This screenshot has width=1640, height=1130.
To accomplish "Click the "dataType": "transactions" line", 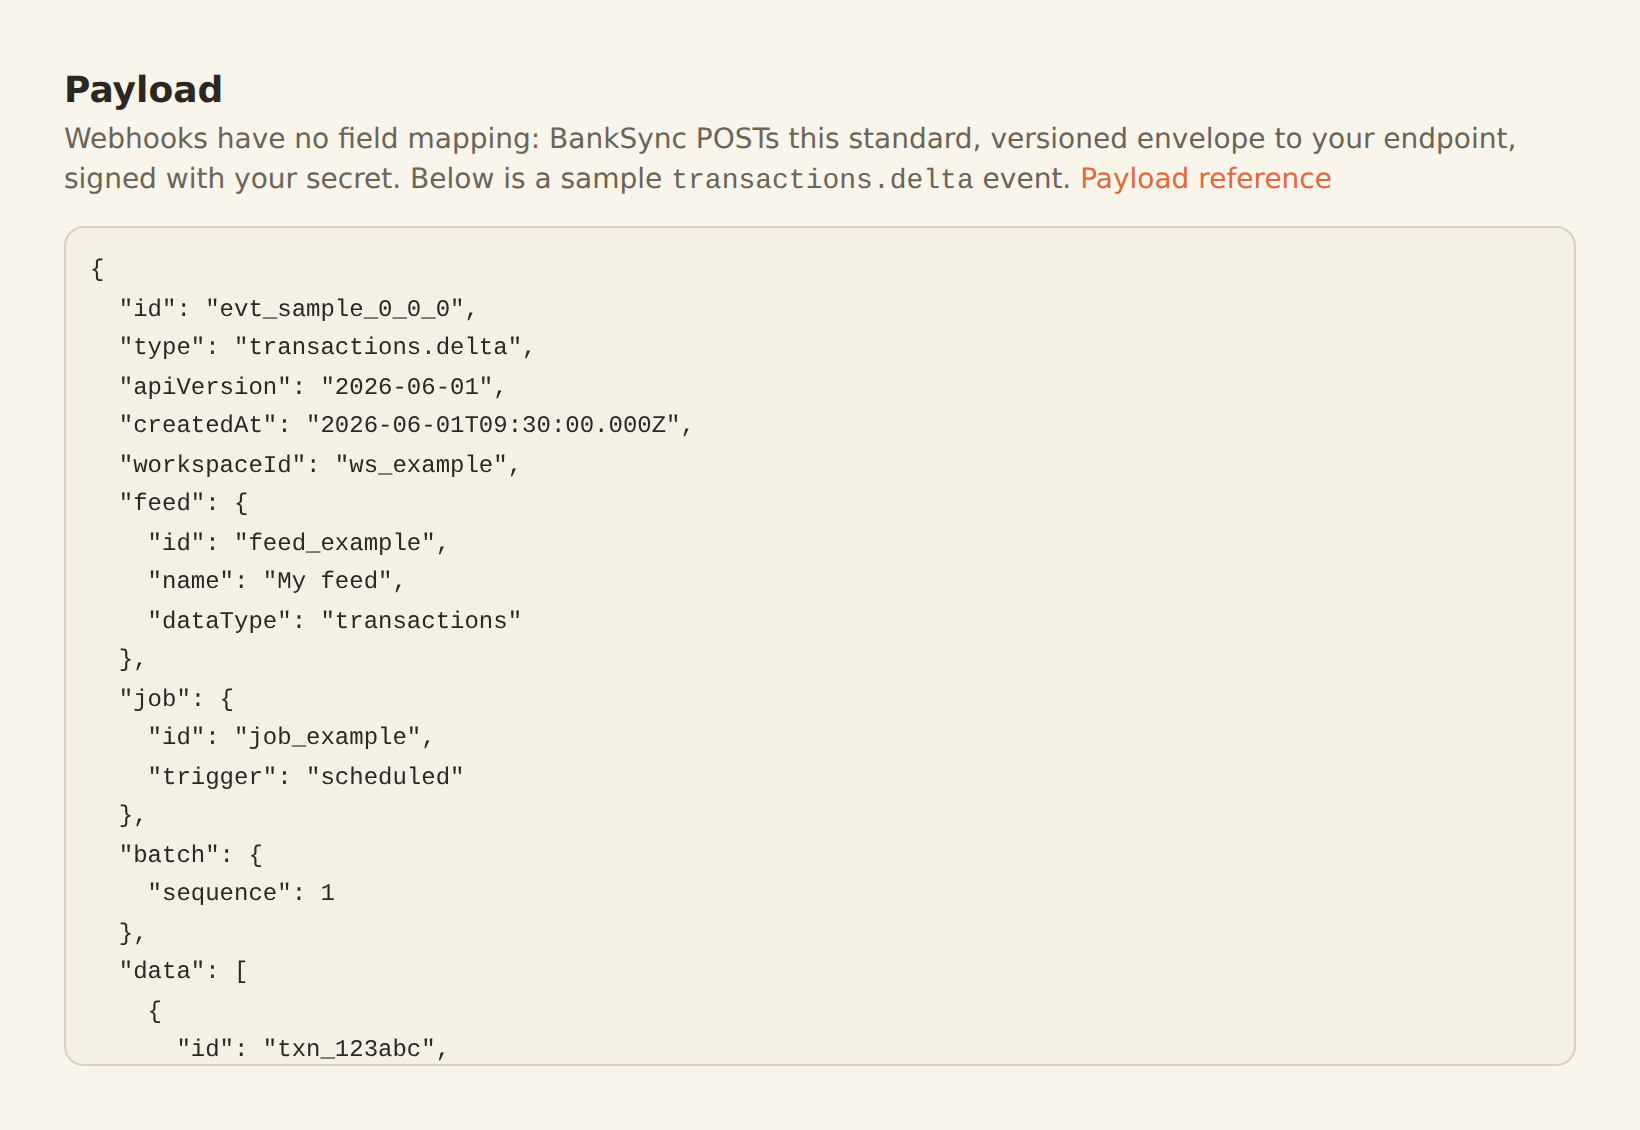I will click(335, 620).
